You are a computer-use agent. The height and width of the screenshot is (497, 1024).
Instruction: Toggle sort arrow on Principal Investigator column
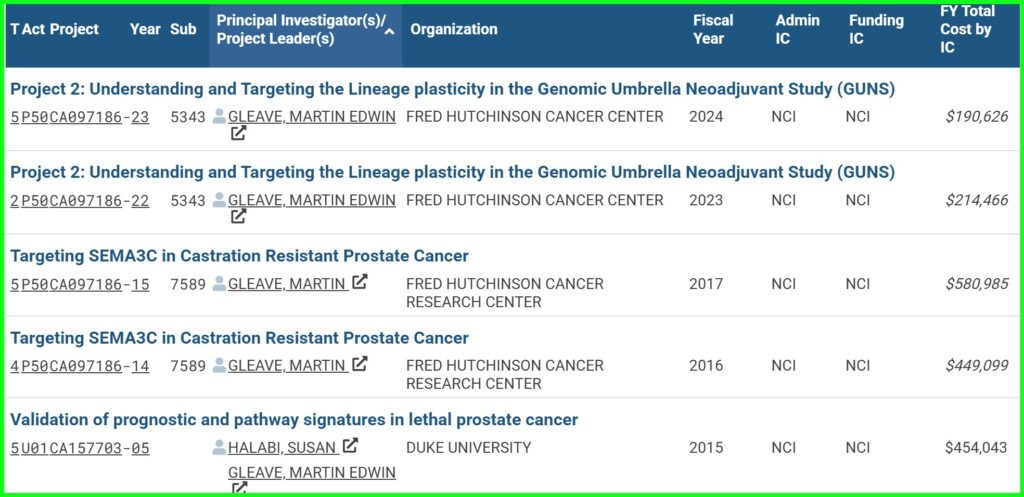click(389, 31)
